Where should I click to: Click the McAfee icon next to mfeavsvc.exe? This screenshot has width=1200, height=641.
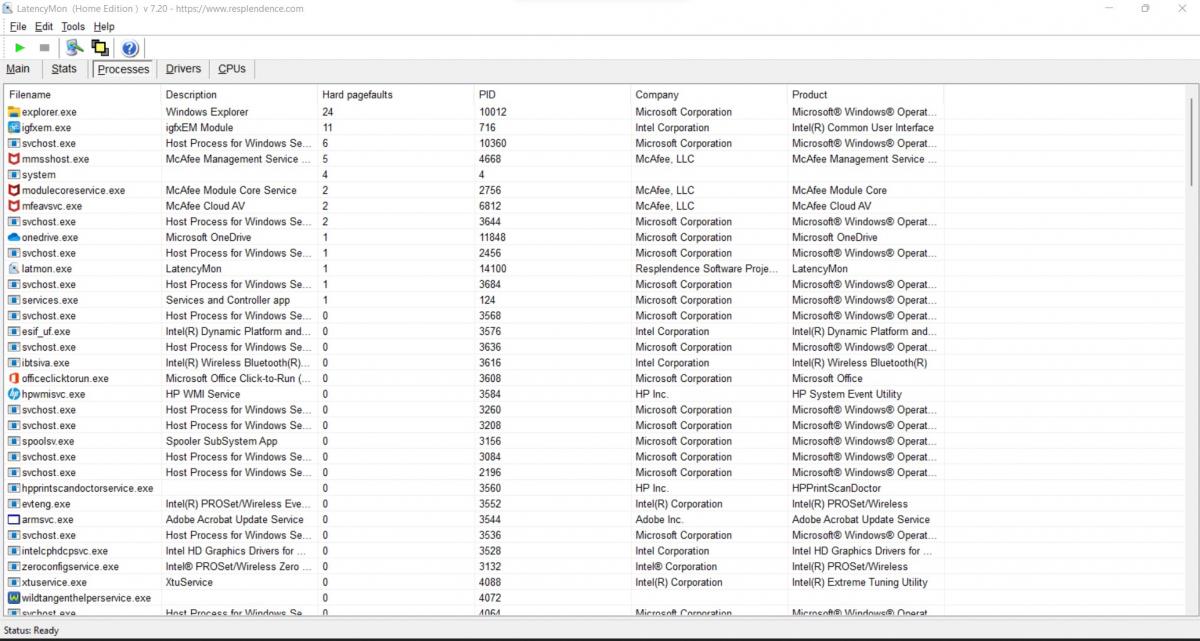14,206
